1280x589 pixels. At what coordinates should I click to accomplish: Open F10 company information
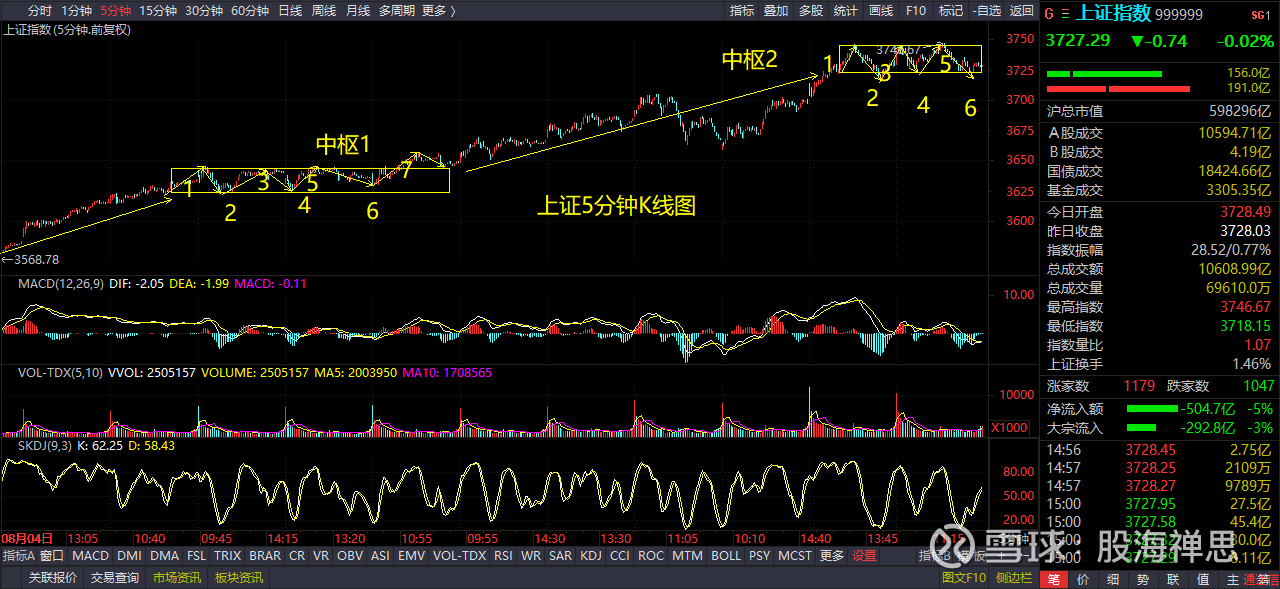click(x=916, y=11)
